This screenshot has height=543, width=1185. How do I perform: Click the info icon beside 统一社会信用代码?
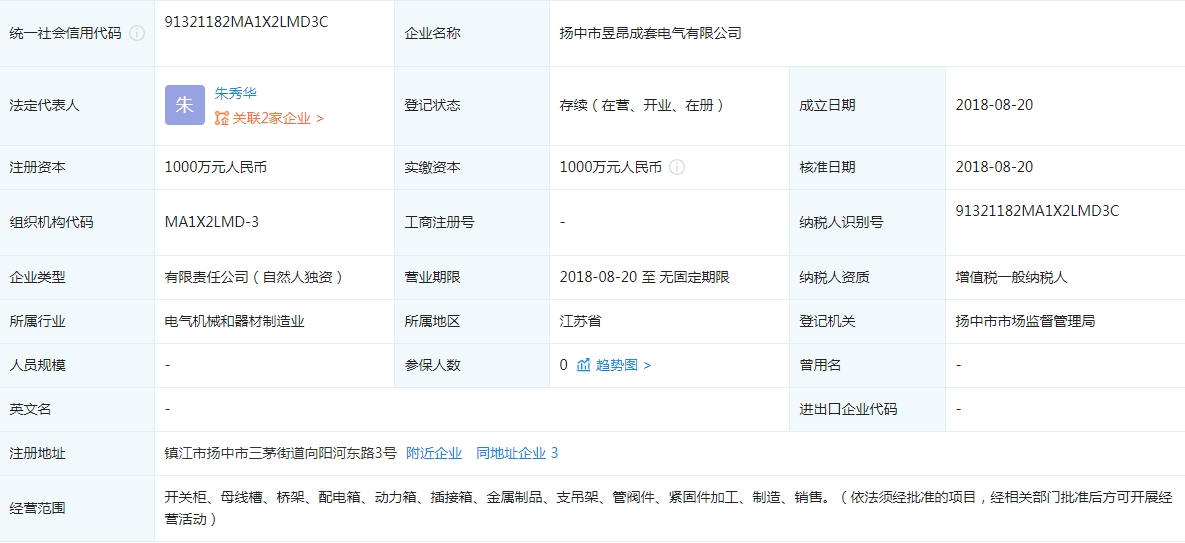137,33
